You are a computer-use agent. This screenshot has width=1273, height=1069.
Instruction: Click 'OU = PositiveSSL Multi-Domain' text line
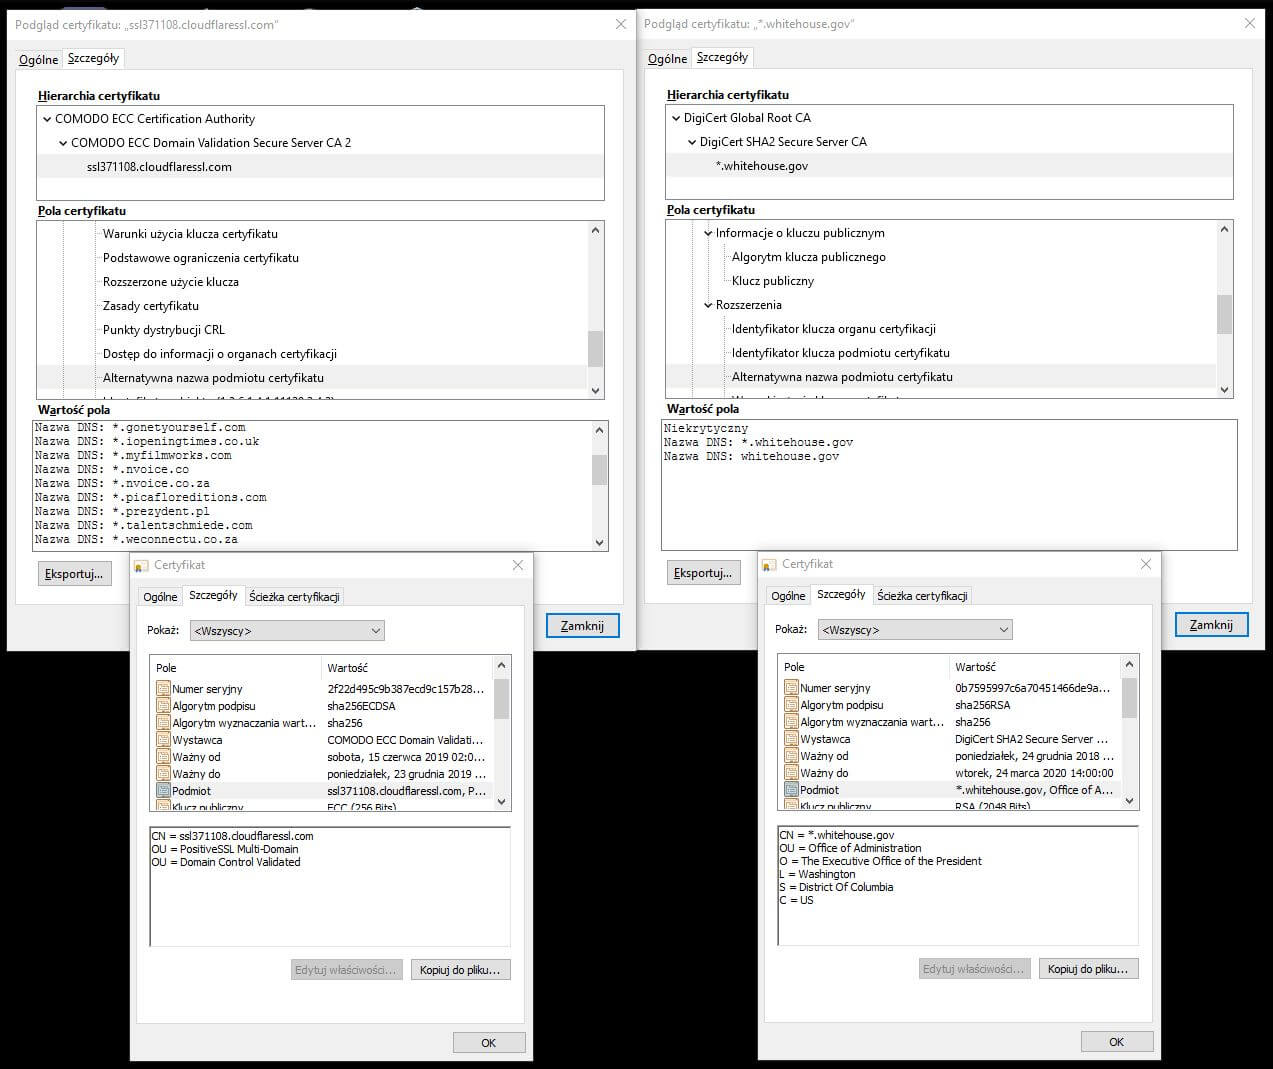tap(225, 849)
